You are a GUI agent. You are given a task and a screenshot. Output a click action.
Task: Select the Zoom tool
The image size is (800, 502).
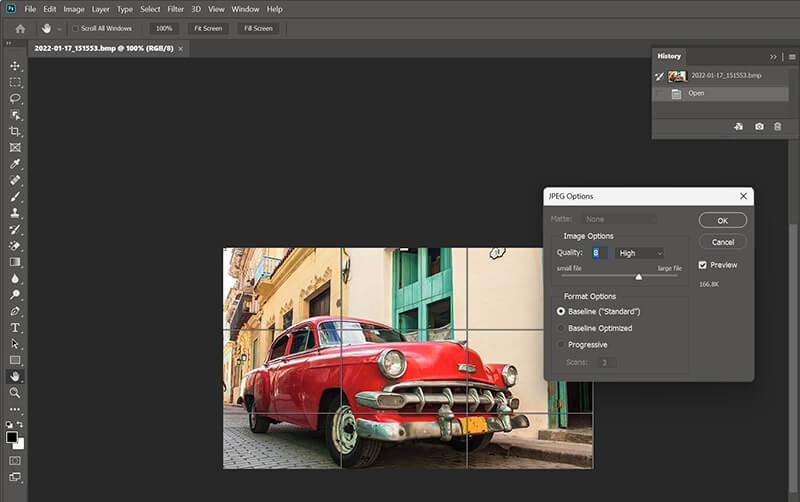(x=15, y=392)
